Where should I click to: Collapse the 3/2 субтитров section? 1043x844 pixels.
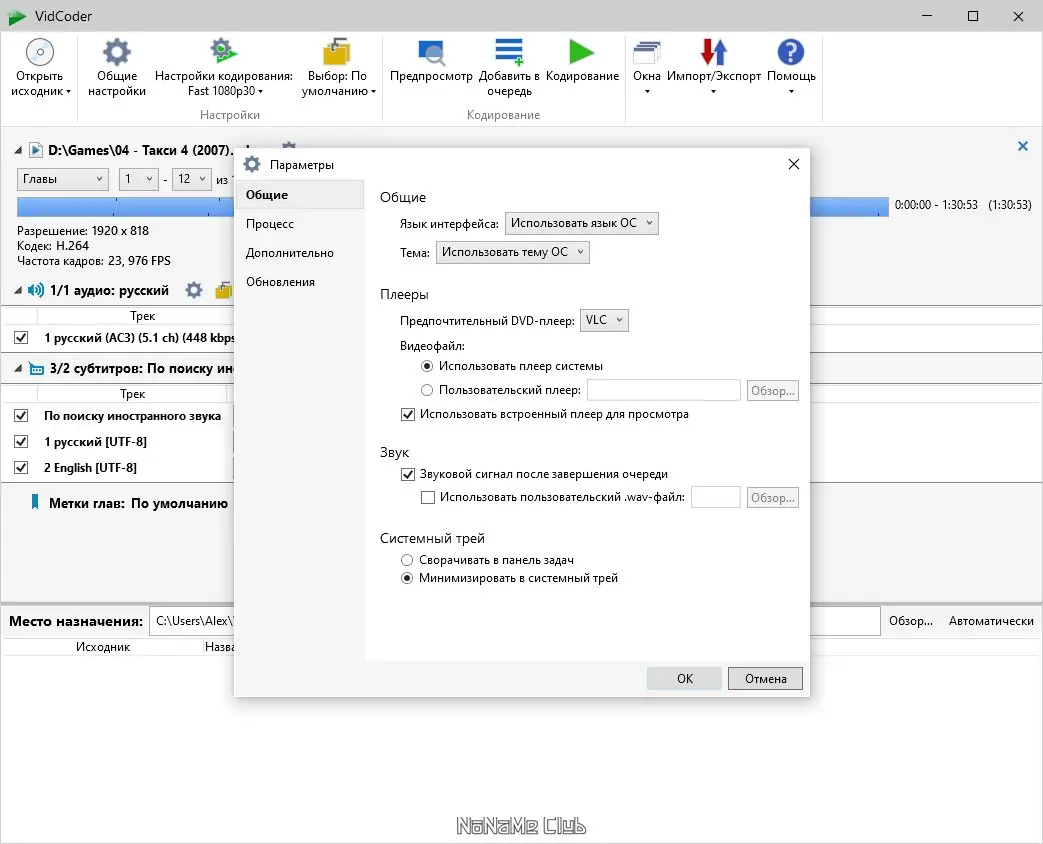[18, 368]
